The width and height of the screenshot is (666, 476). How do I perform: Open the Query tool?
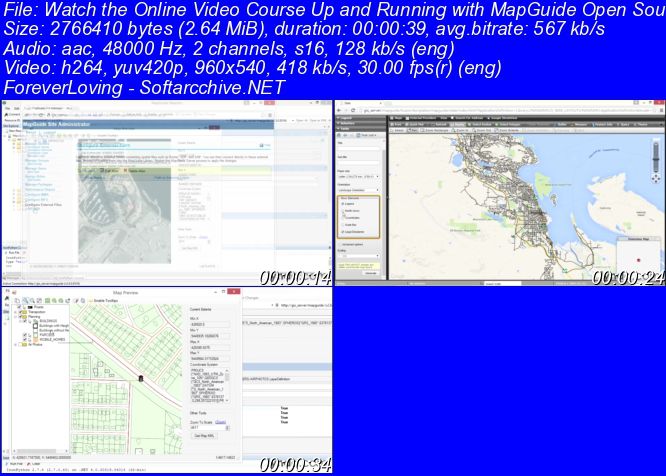click(x=625, y=124)
